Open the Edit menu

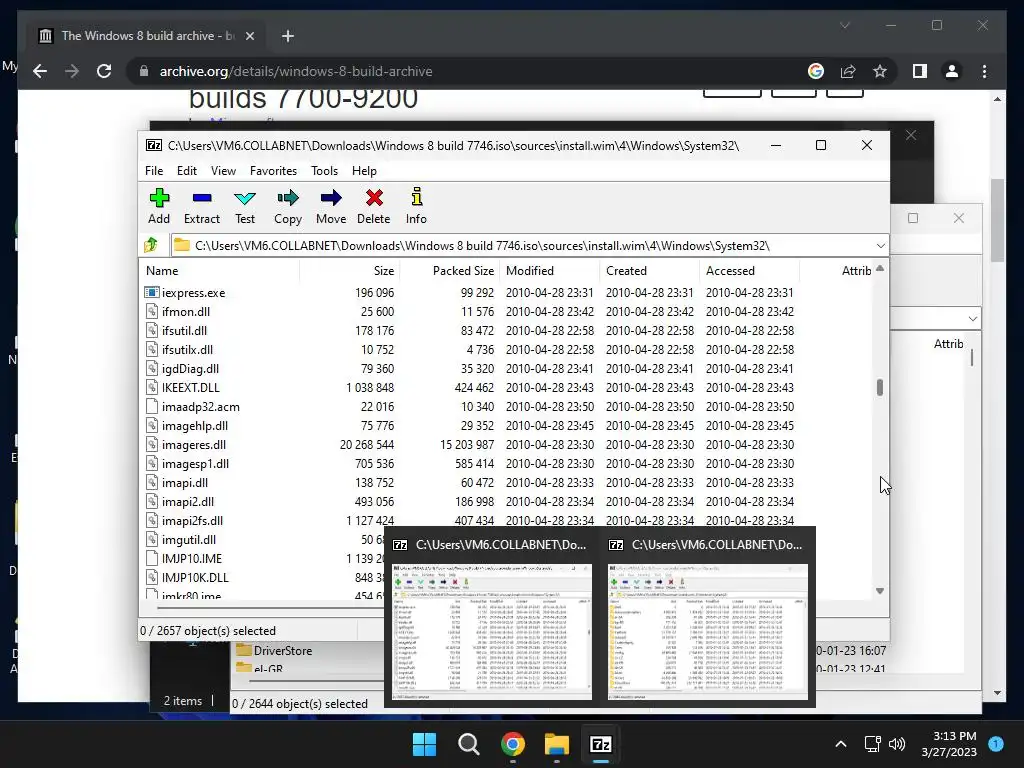coord(187,170)
